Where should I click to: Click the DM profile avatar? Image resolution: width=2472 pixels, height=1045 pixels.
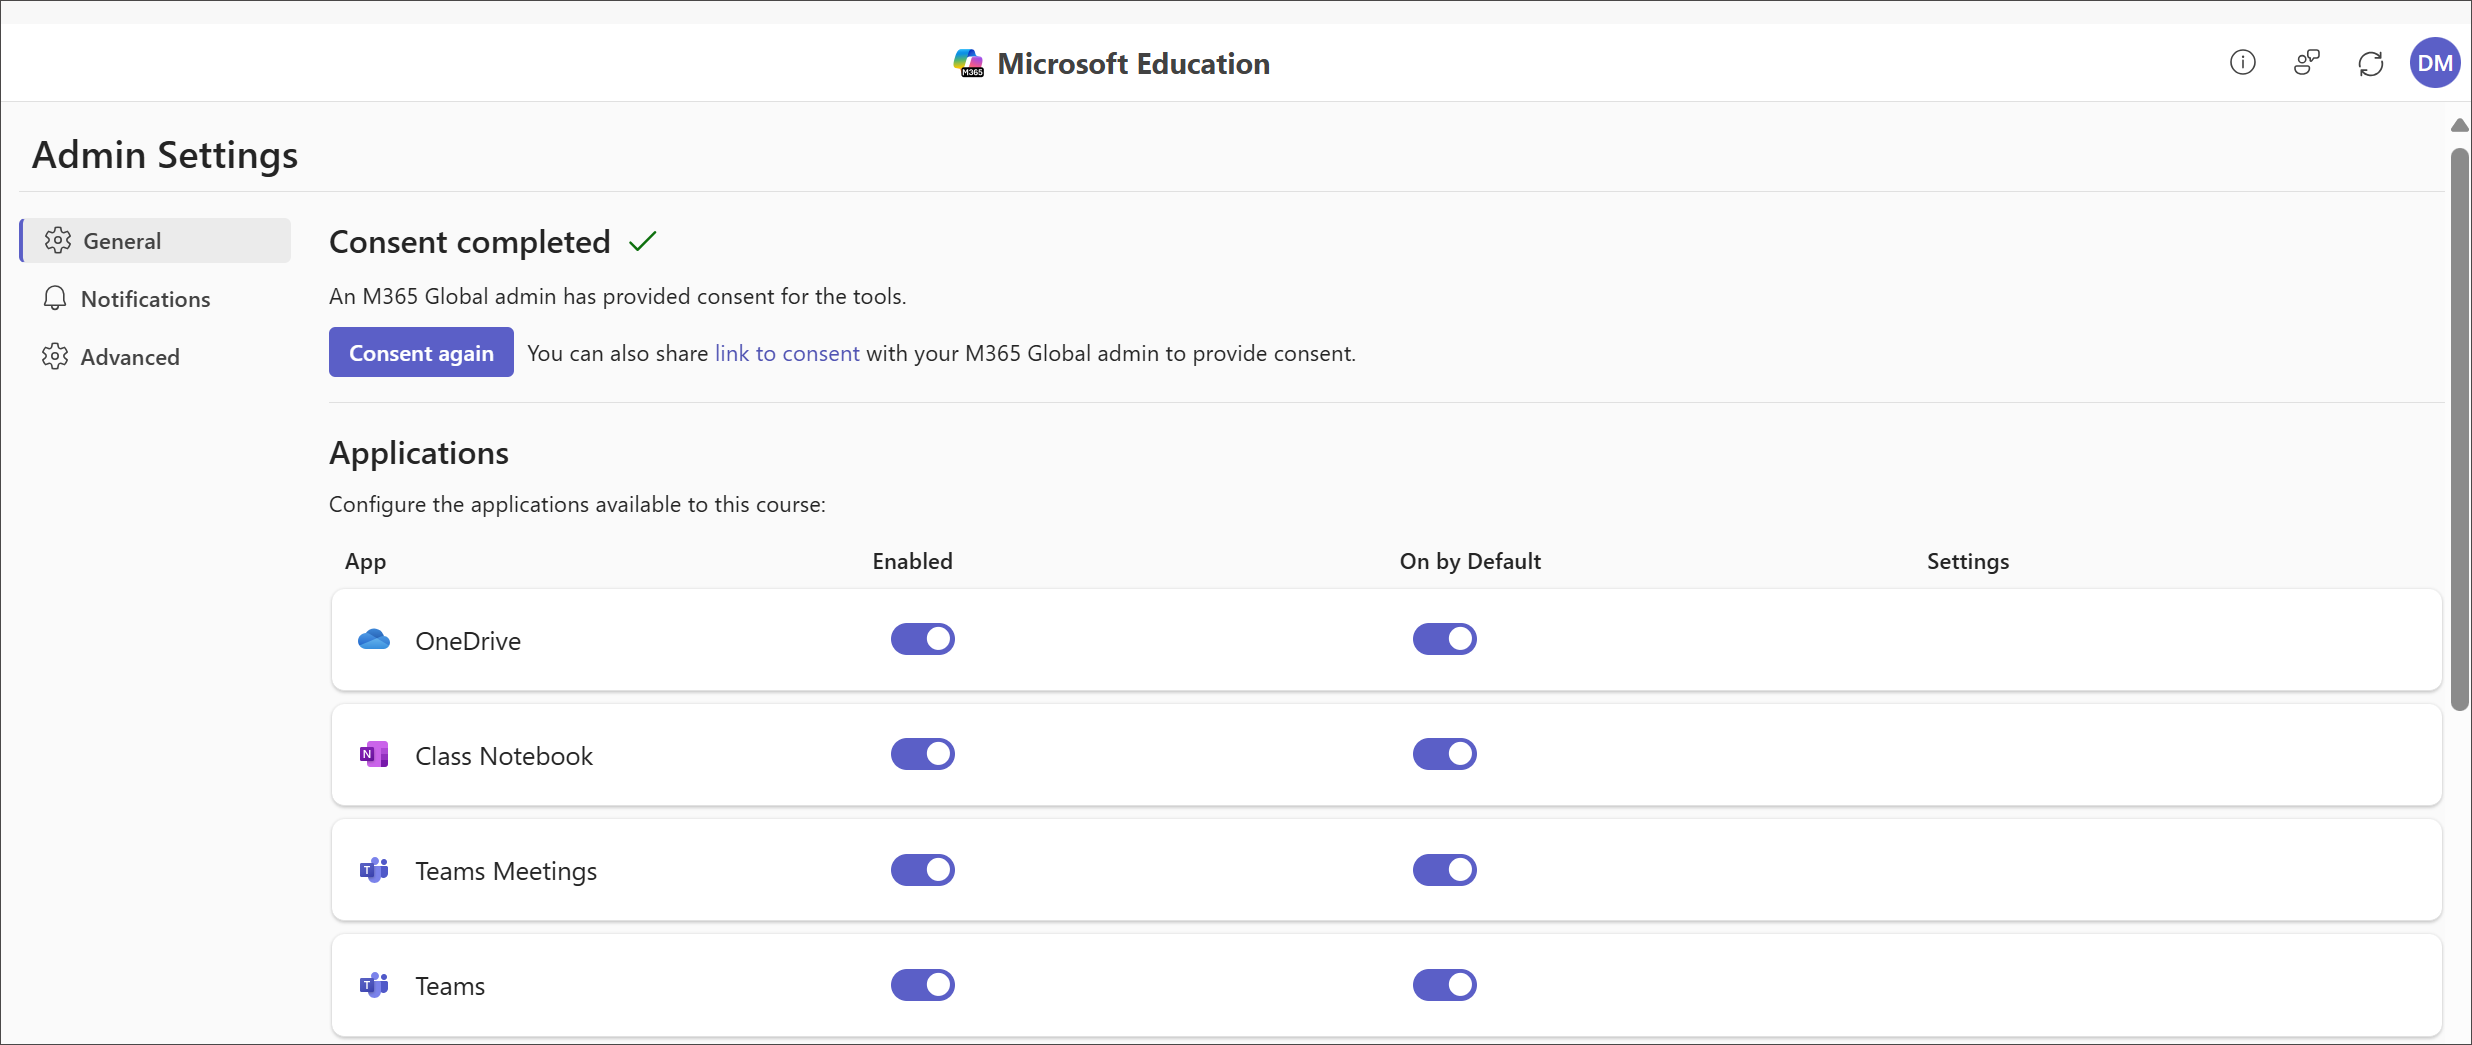click(x=2435, y=62)
